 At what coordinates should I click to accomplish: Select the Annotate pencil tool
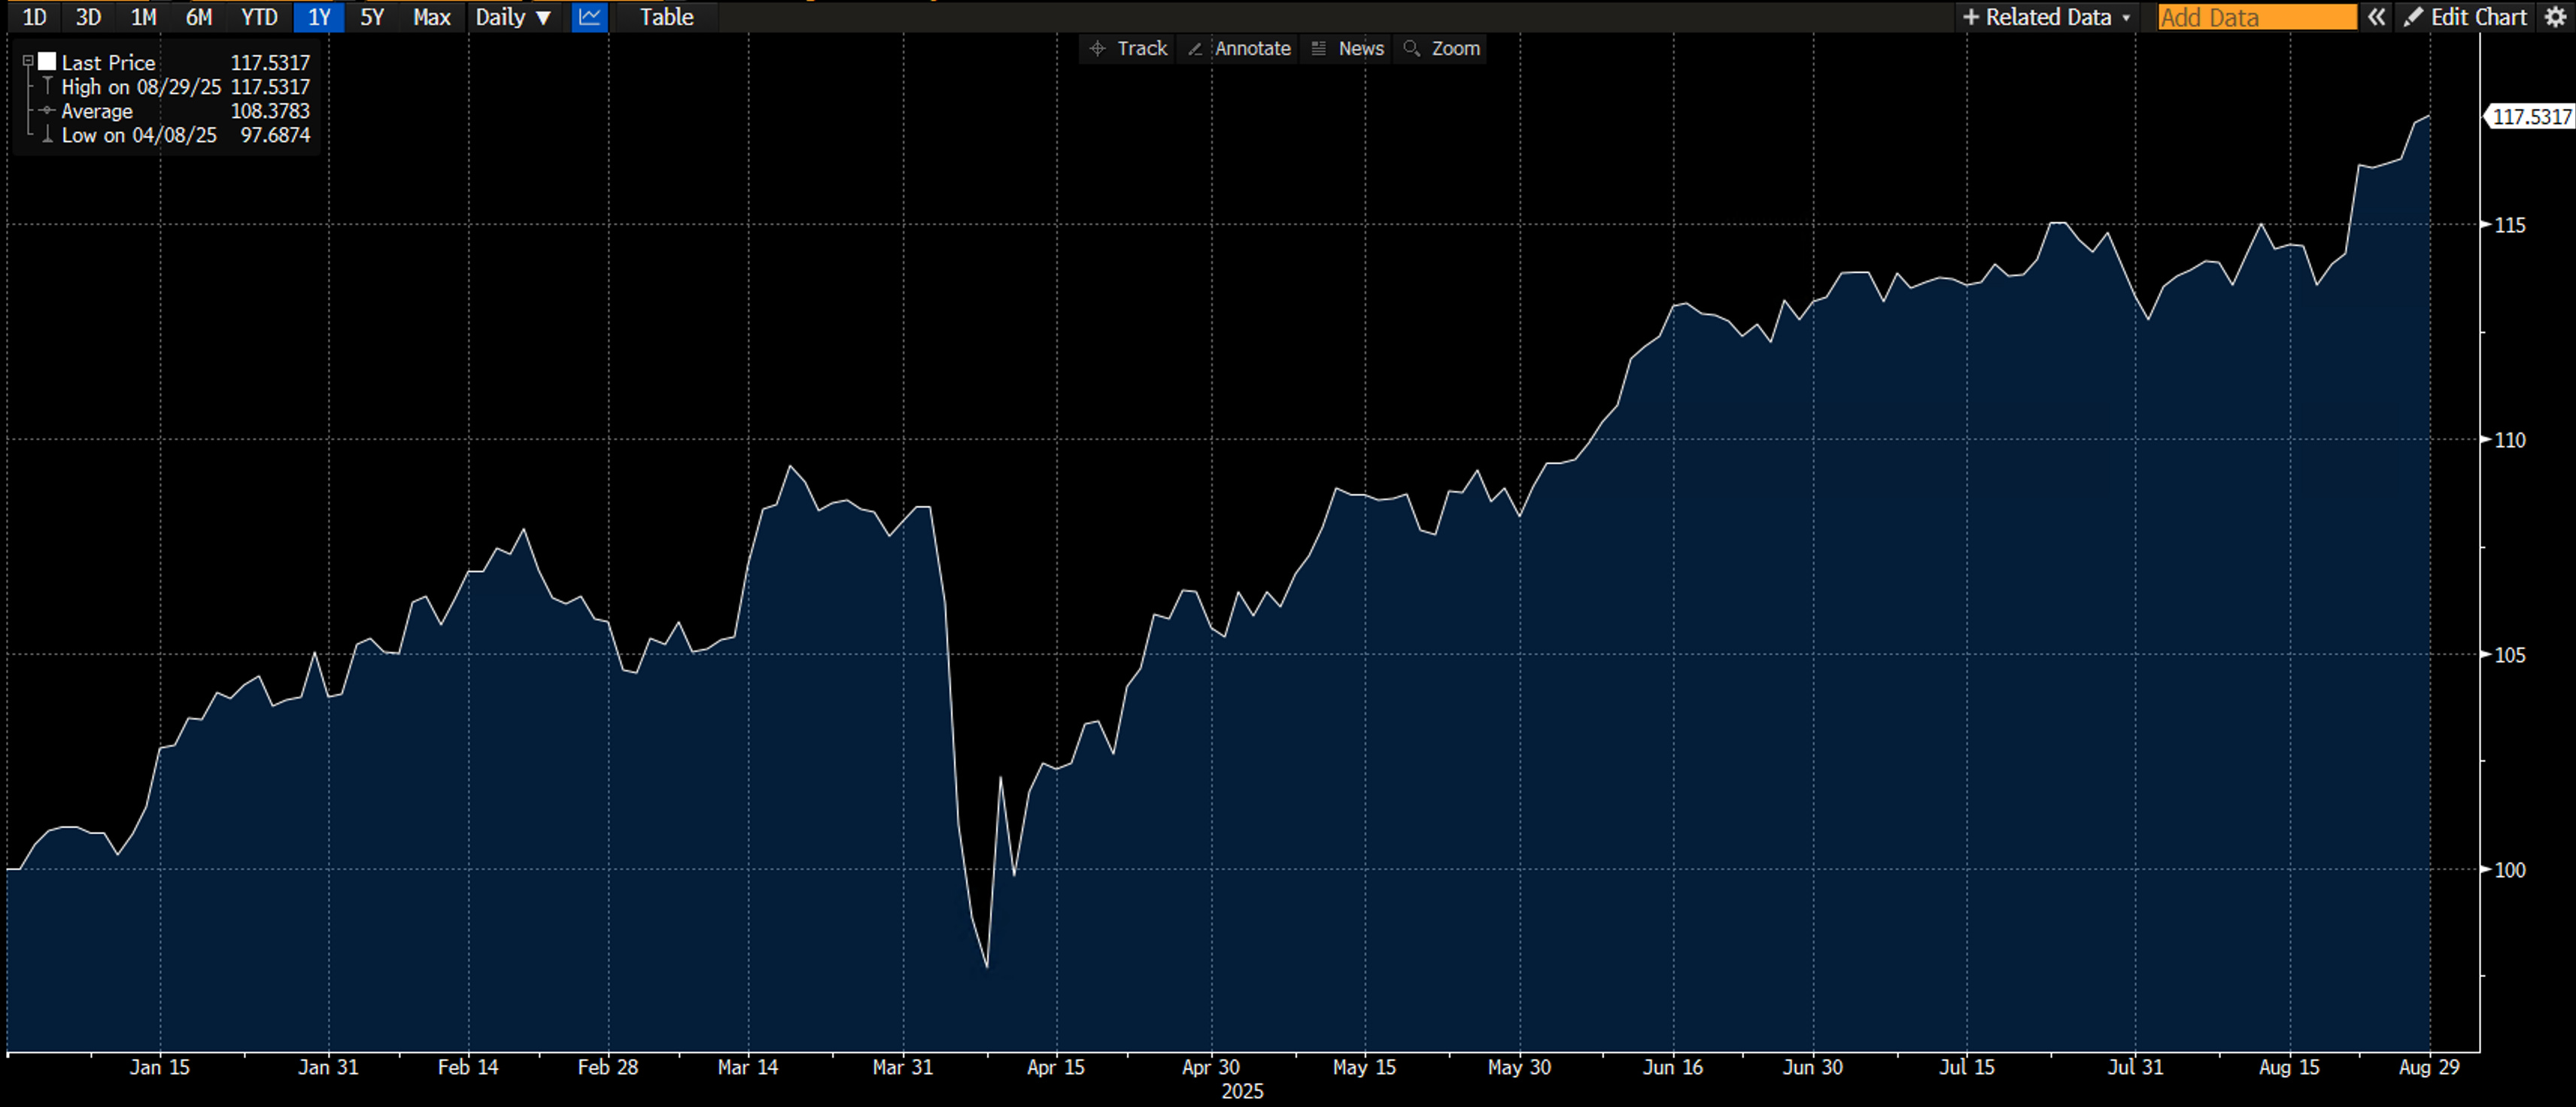click(x=1239, y=48)
